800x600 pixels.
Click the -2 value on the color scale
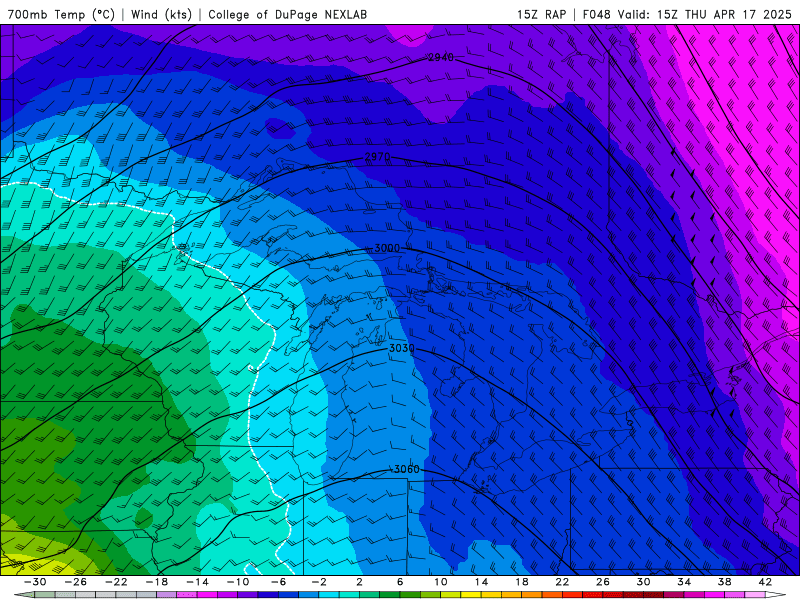(x=319, y=582)
